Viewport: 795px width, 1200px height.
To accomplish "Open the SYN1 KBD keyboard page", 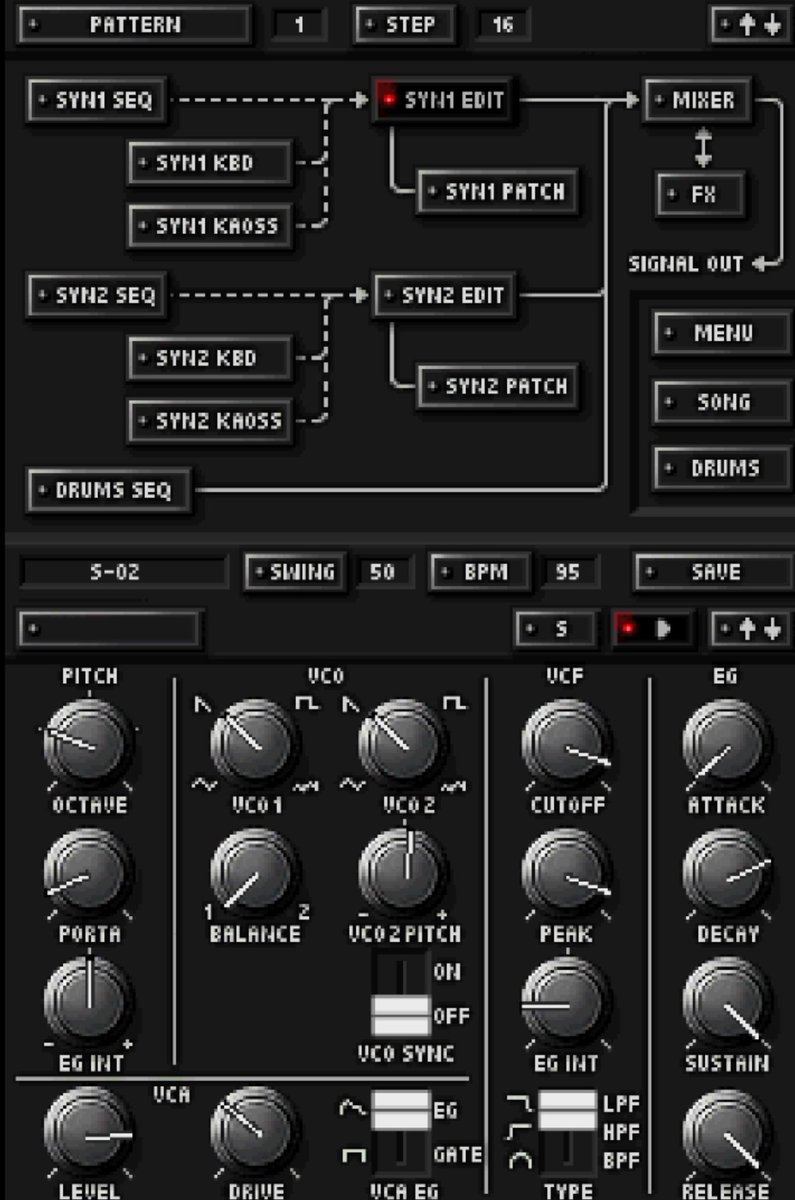I will click(x=209, y=163).
